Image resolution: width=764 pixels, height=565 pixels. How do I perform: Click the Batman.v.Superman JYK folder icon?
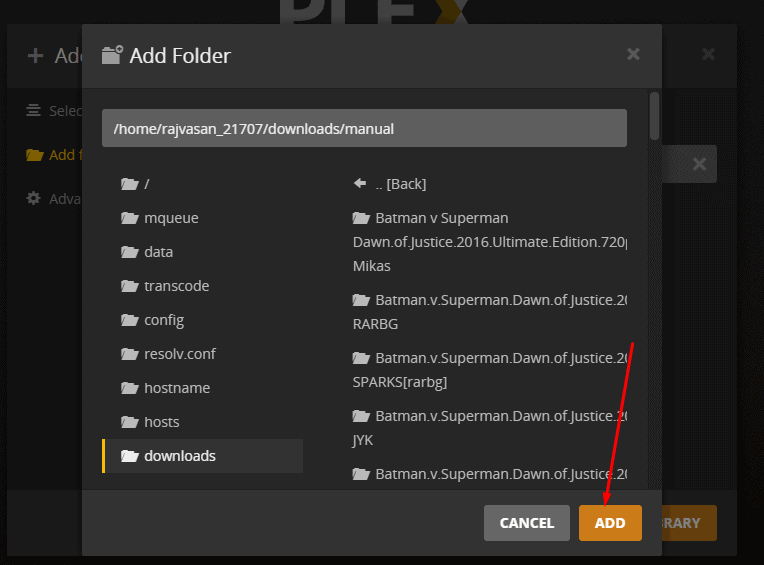(x=362, y=416)
